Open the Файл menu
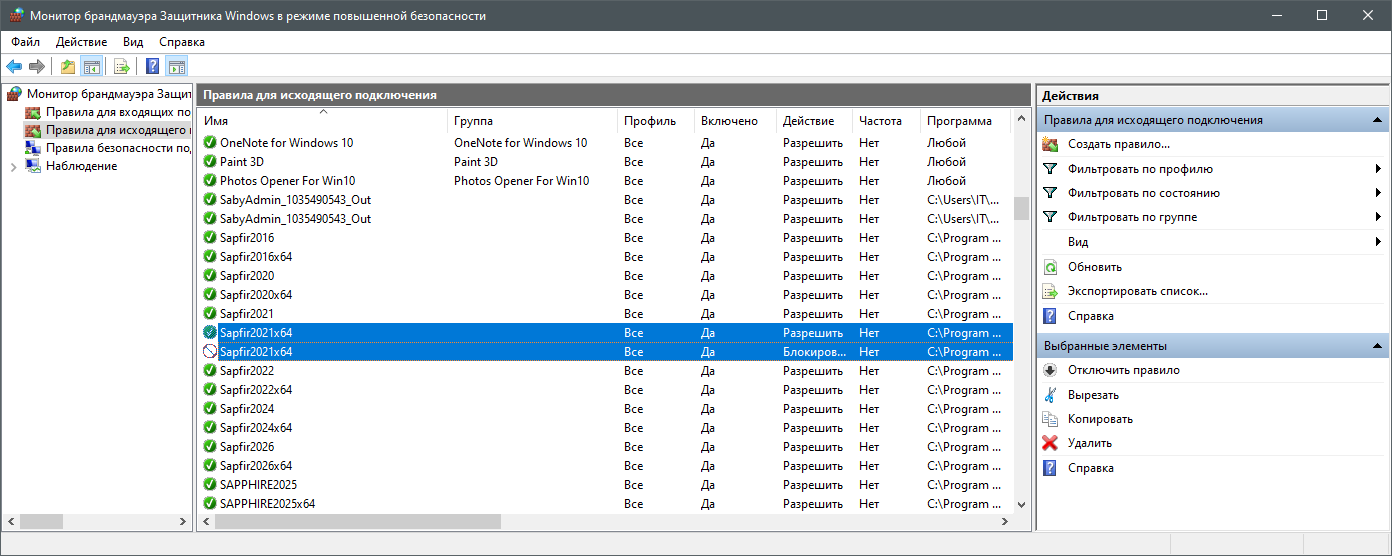This screenshot has height=556, width=1392. [x=26, y=42]
